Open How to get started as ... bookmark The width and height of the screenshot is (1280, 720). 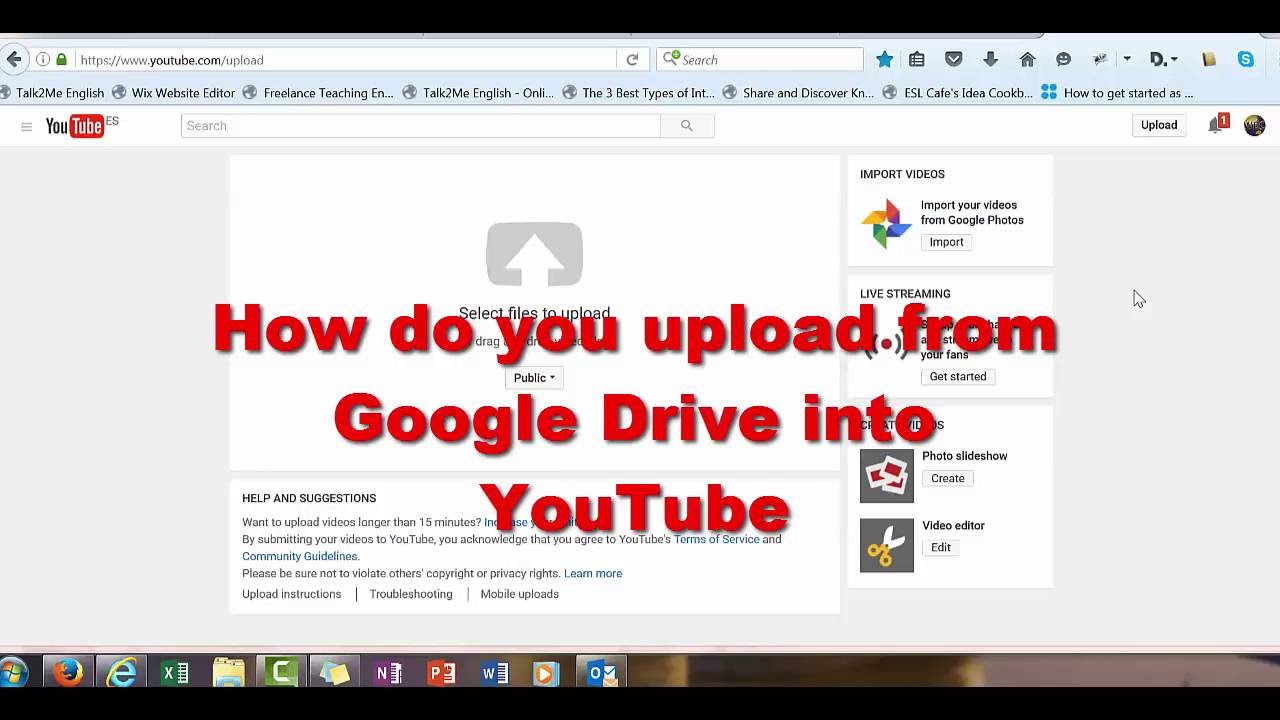(1117, 93)
